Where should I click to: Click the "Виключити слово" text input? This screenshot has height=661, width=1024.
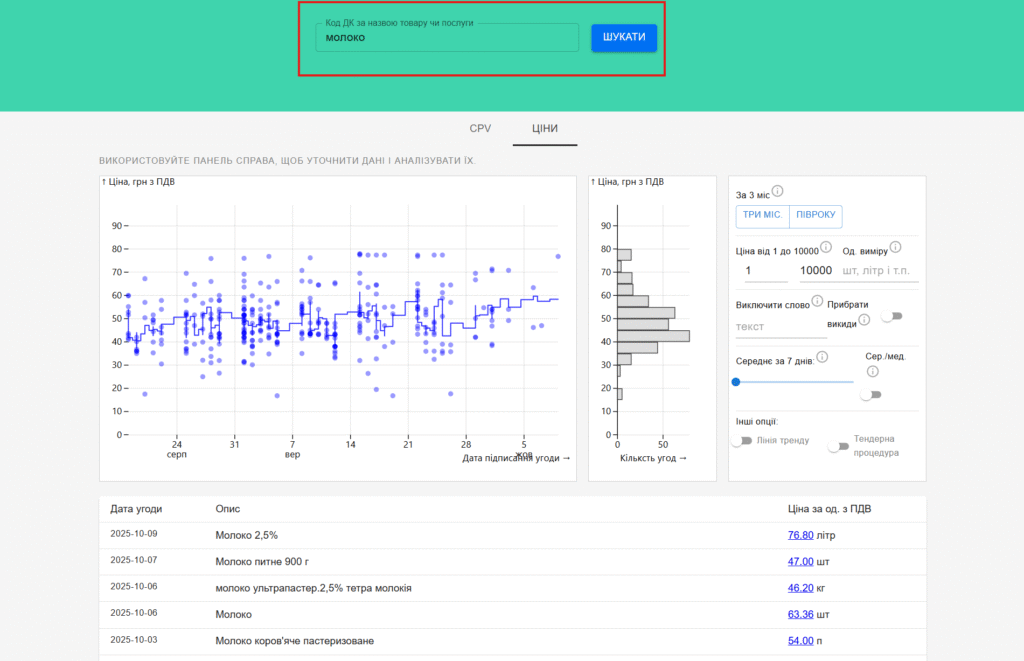(x=780, y=327)
